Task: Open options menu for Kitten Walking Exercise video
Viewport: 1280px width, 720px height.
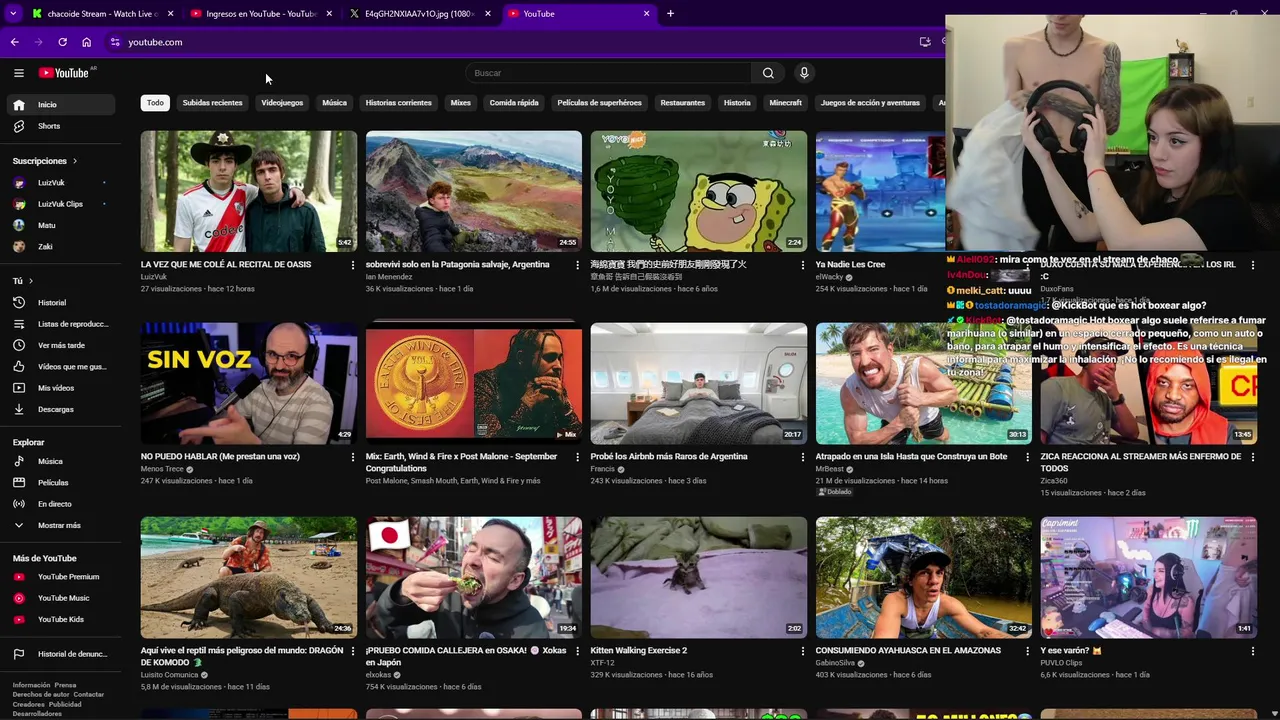Action: pyautogui.click(x=802, y=651)
